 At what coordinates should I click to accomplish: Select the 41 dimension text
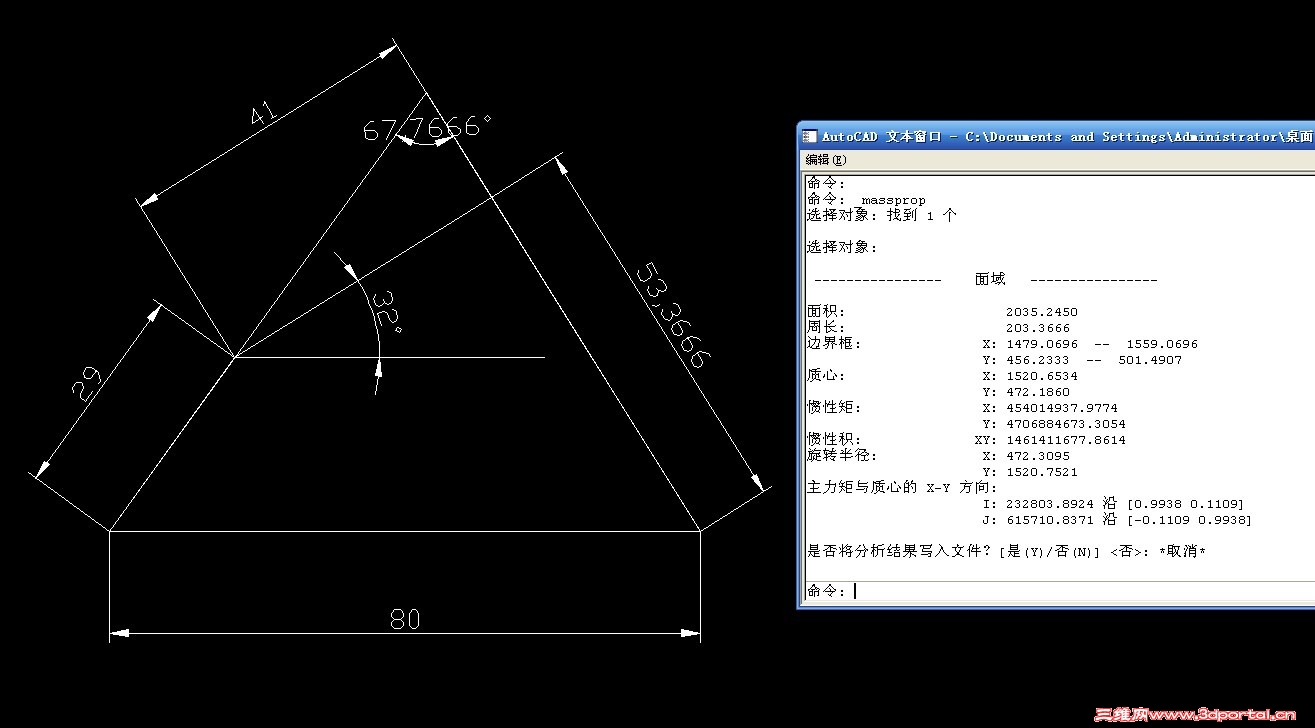point(263,115)
